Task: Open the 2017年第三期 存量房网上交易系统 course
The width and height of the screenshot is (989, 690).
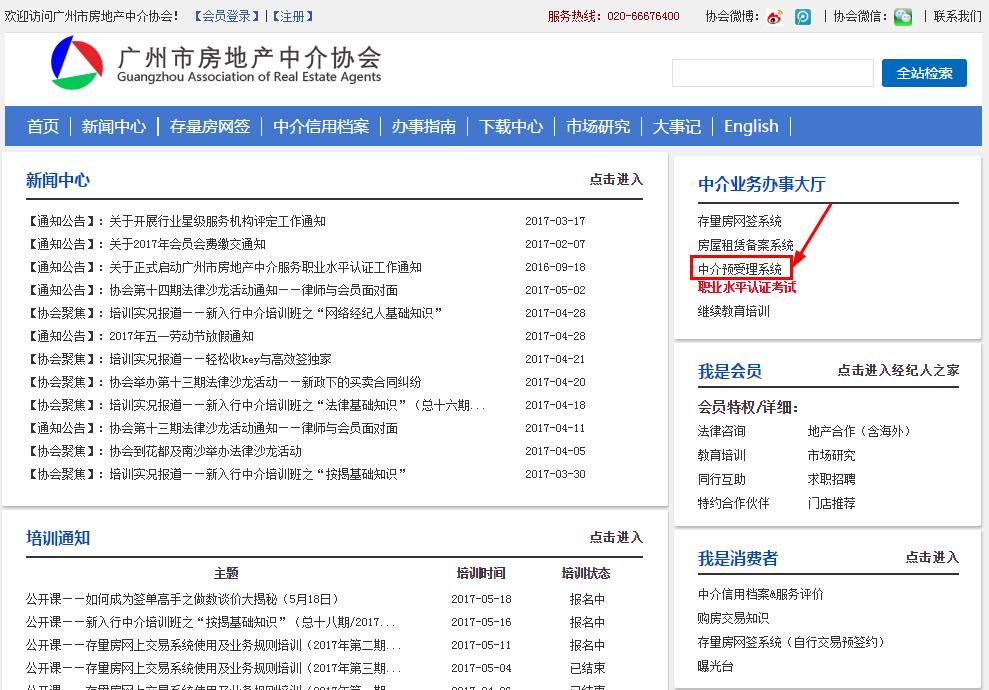Action: (x=213, y=669)
